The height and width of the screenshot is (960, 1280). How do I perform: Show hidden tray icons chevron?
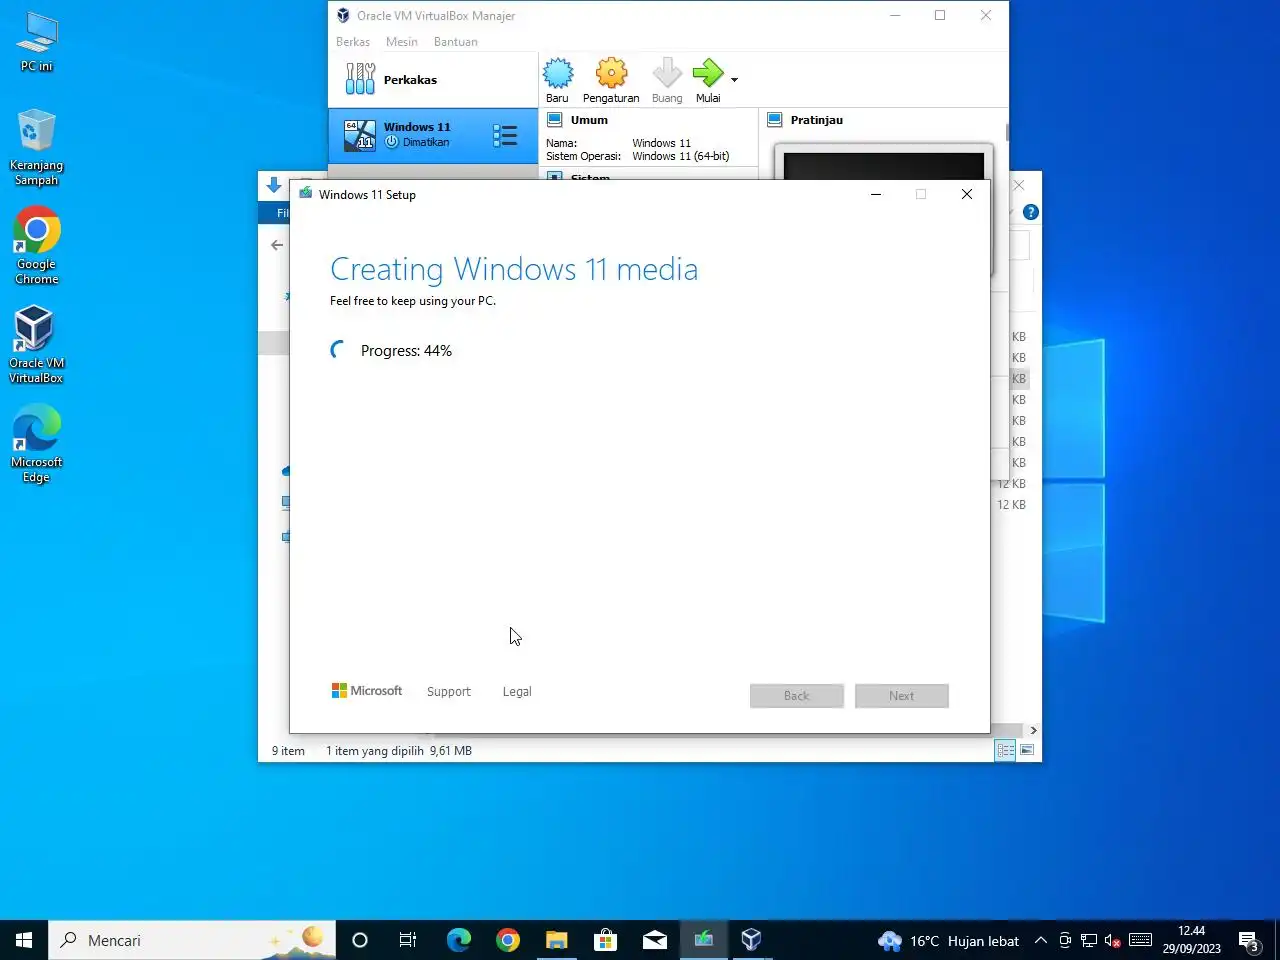1041,940
